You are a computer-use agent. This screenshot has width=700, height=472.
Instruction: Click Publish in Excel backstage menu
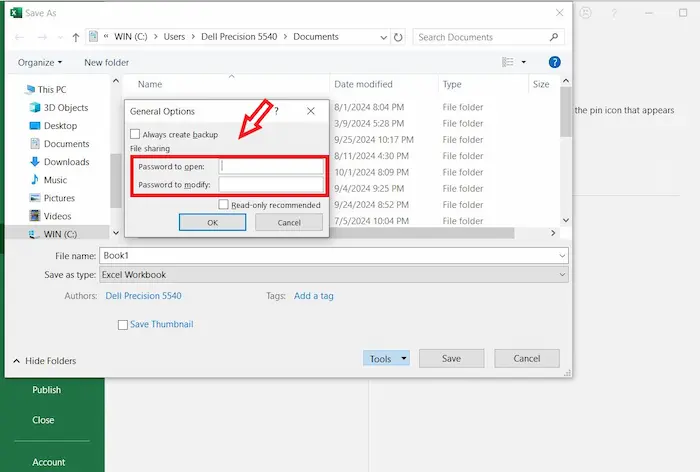pos(46,390)
